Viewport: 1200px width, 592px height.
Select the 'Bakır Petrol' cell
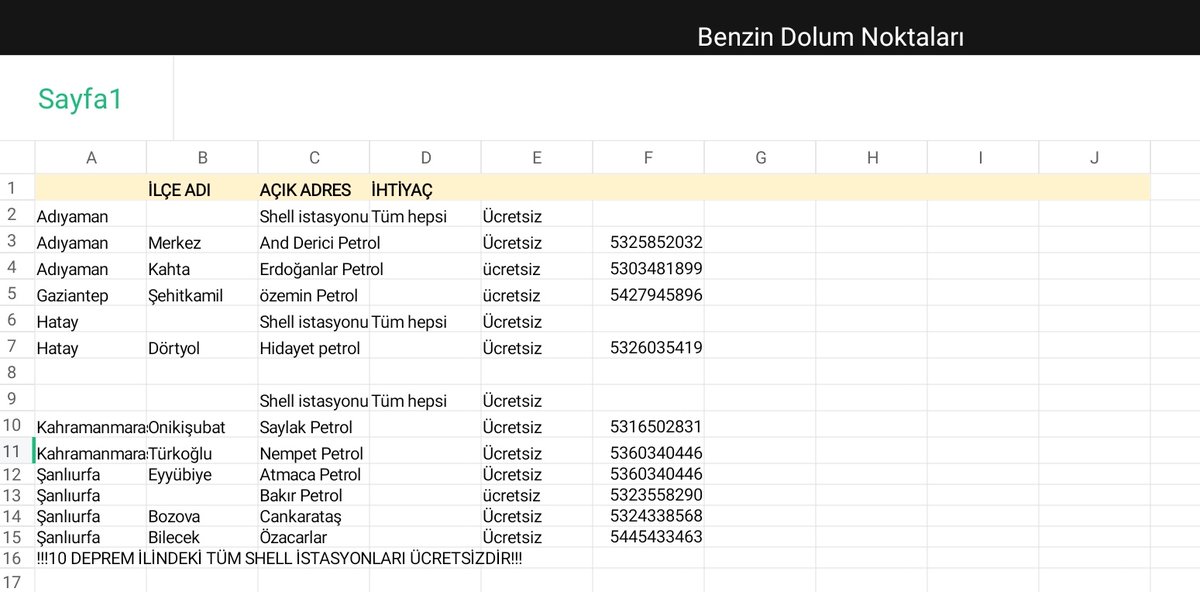[314, 496]
